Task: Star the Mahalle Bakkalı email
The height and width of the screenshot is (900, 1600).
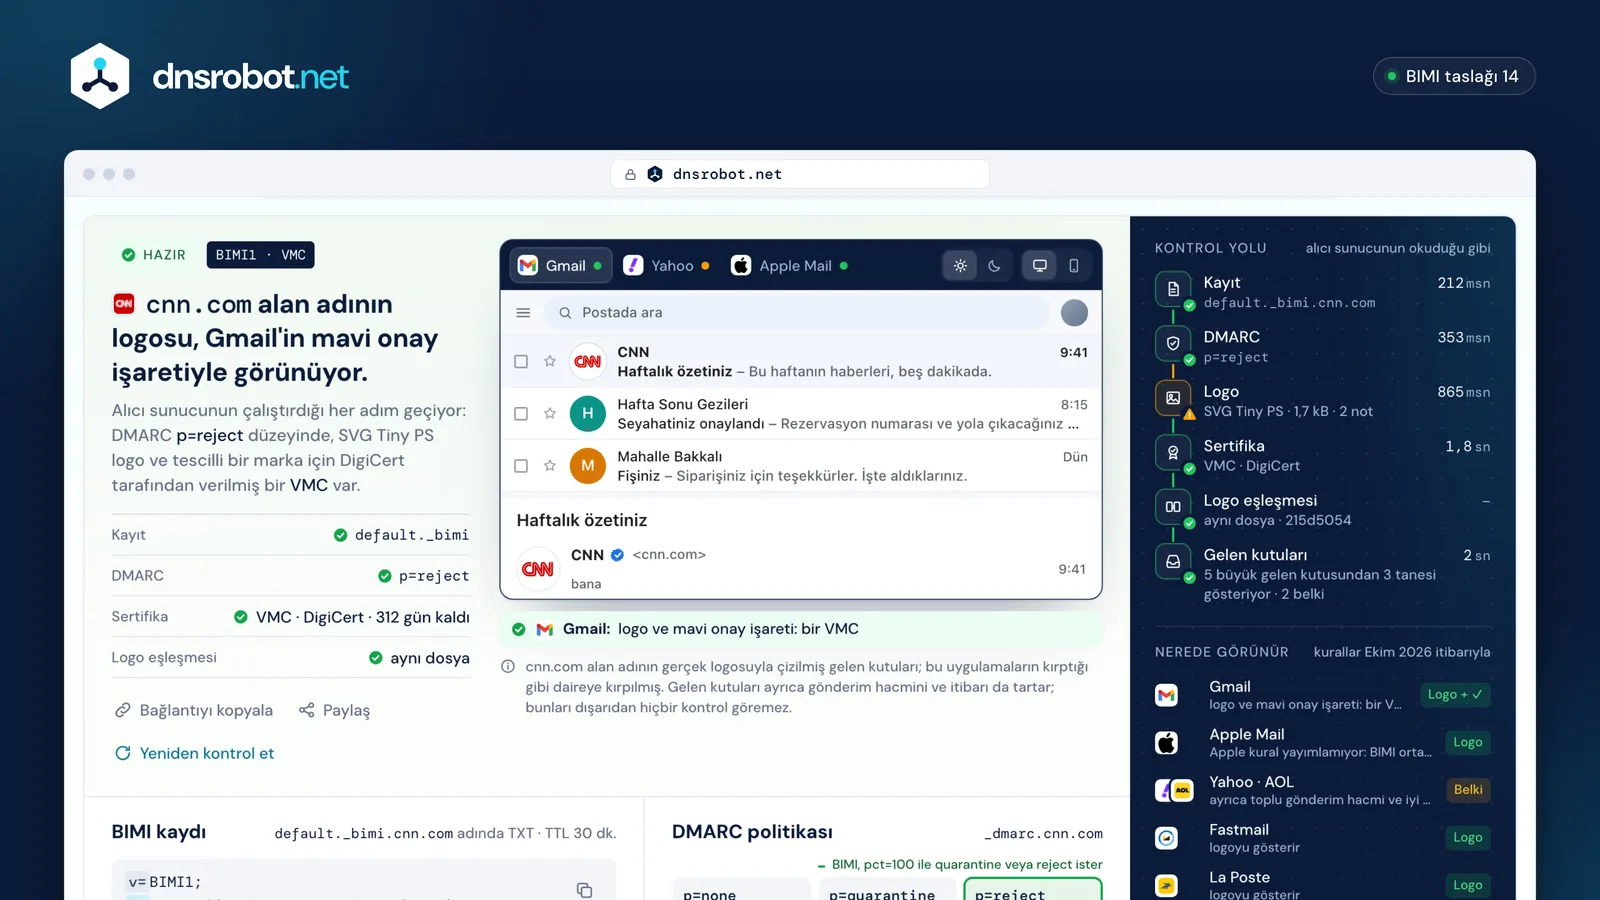Action: click(x=550, y=465)
